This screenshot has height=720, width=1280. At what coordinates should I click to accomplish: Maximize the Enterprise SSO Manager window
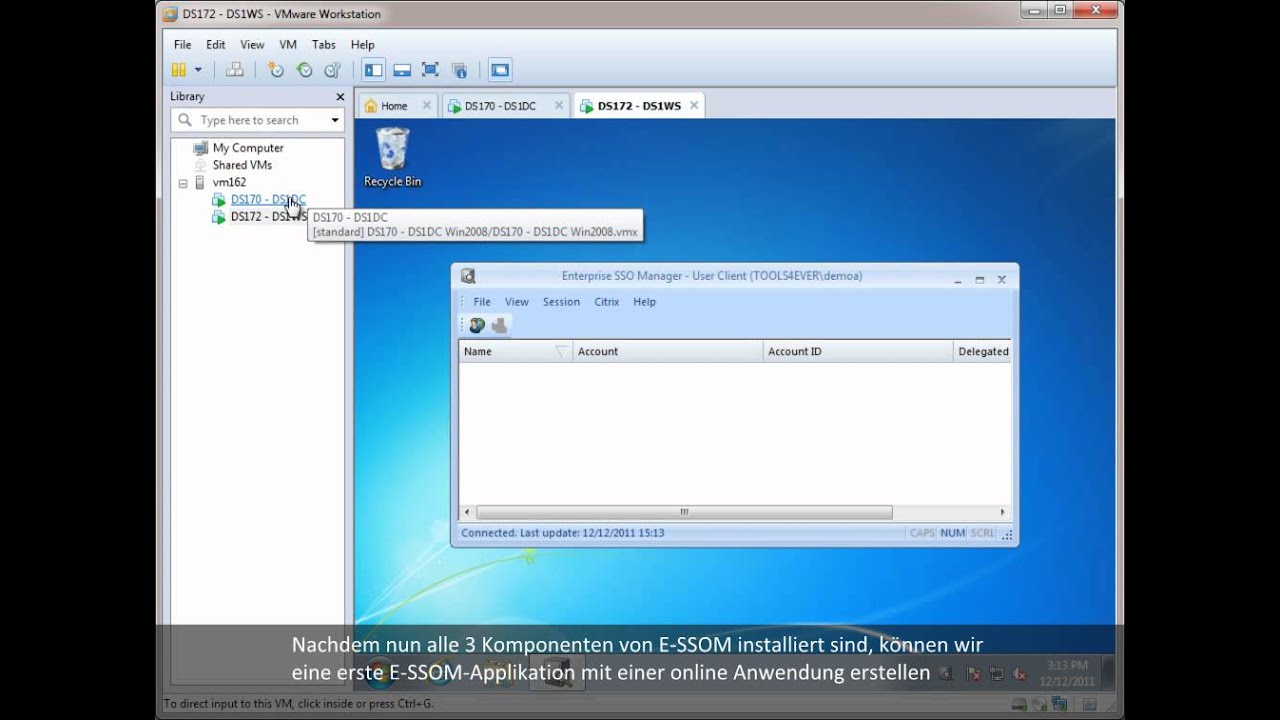tap(980, 279)
